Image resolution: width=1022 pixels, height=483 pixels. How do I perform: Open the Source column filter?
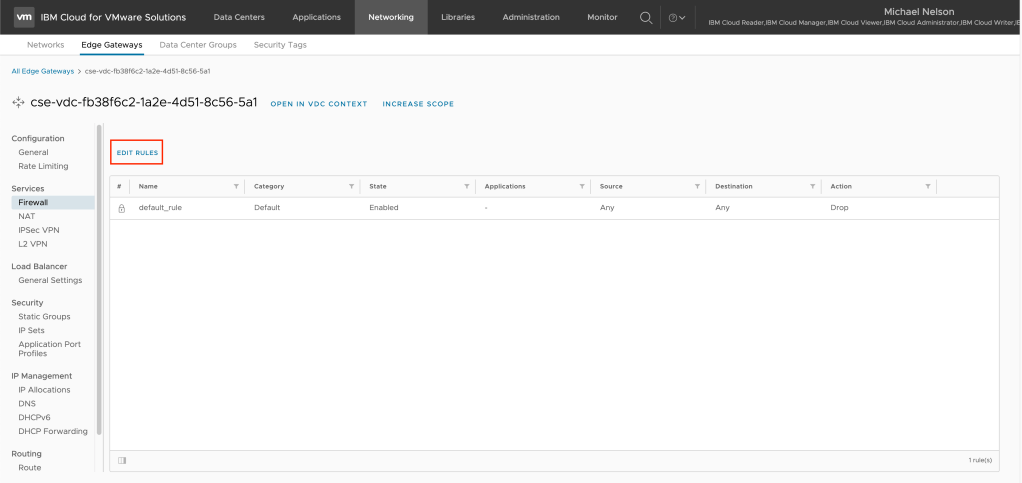(697, 186)
